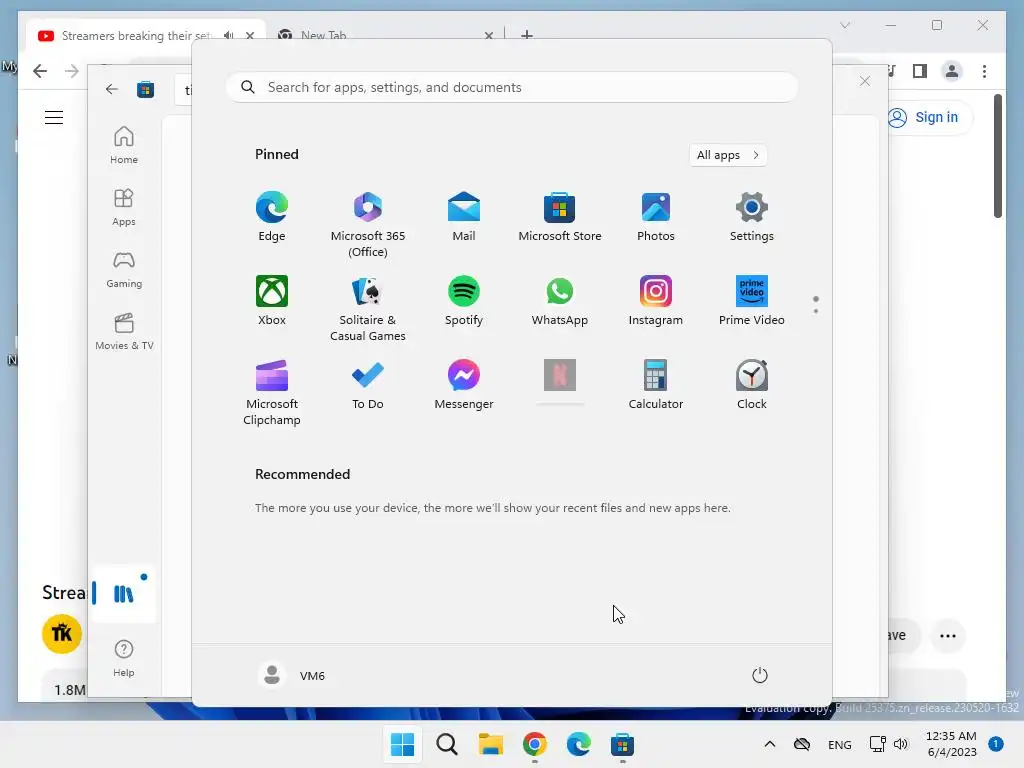
Task: Open Edge from pinned apps
Action: [x=272, y=217]
